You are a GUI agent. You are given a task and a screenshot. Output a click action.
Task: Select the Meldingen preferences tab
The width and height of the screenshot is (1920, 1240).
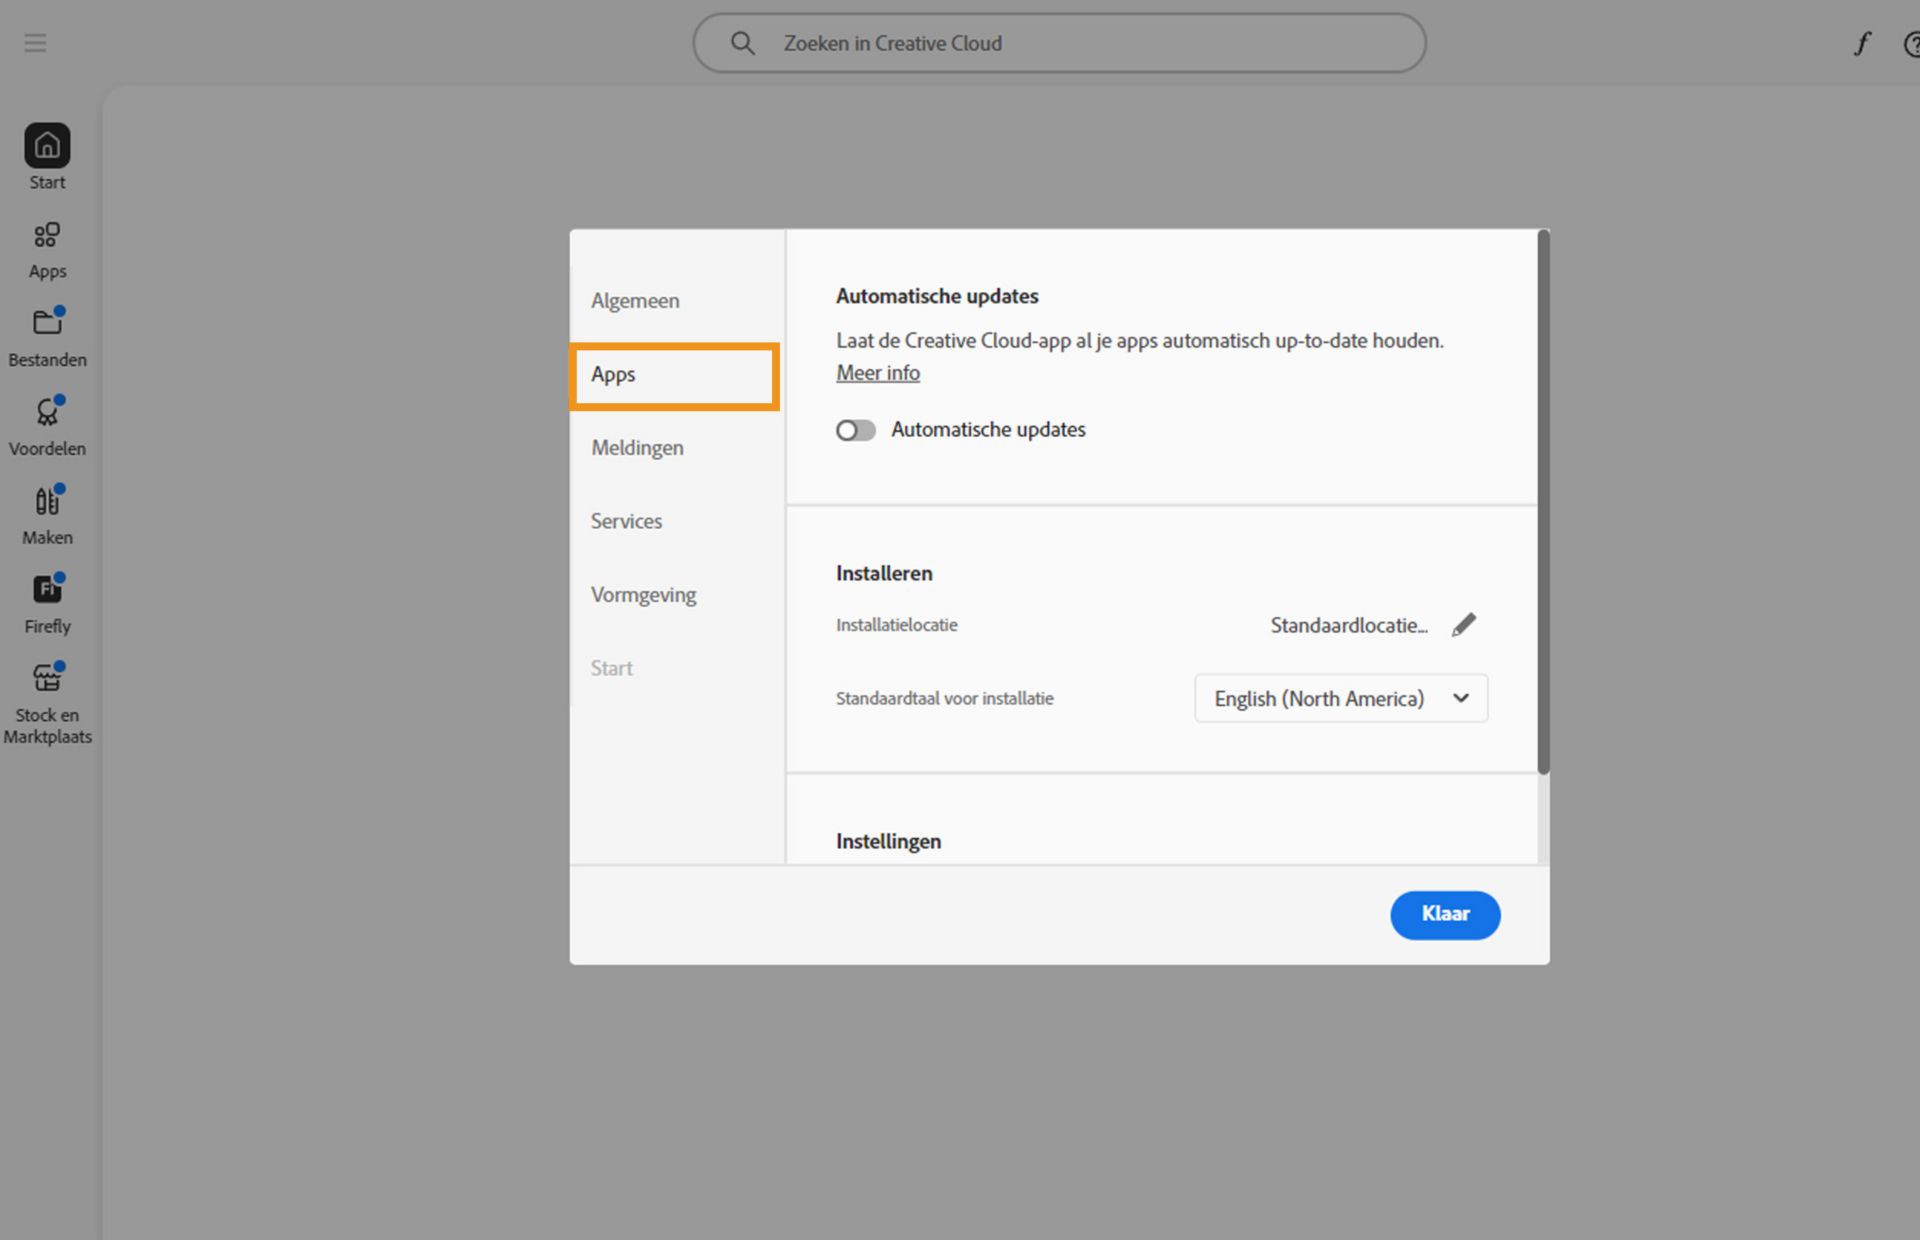point(637,448)
